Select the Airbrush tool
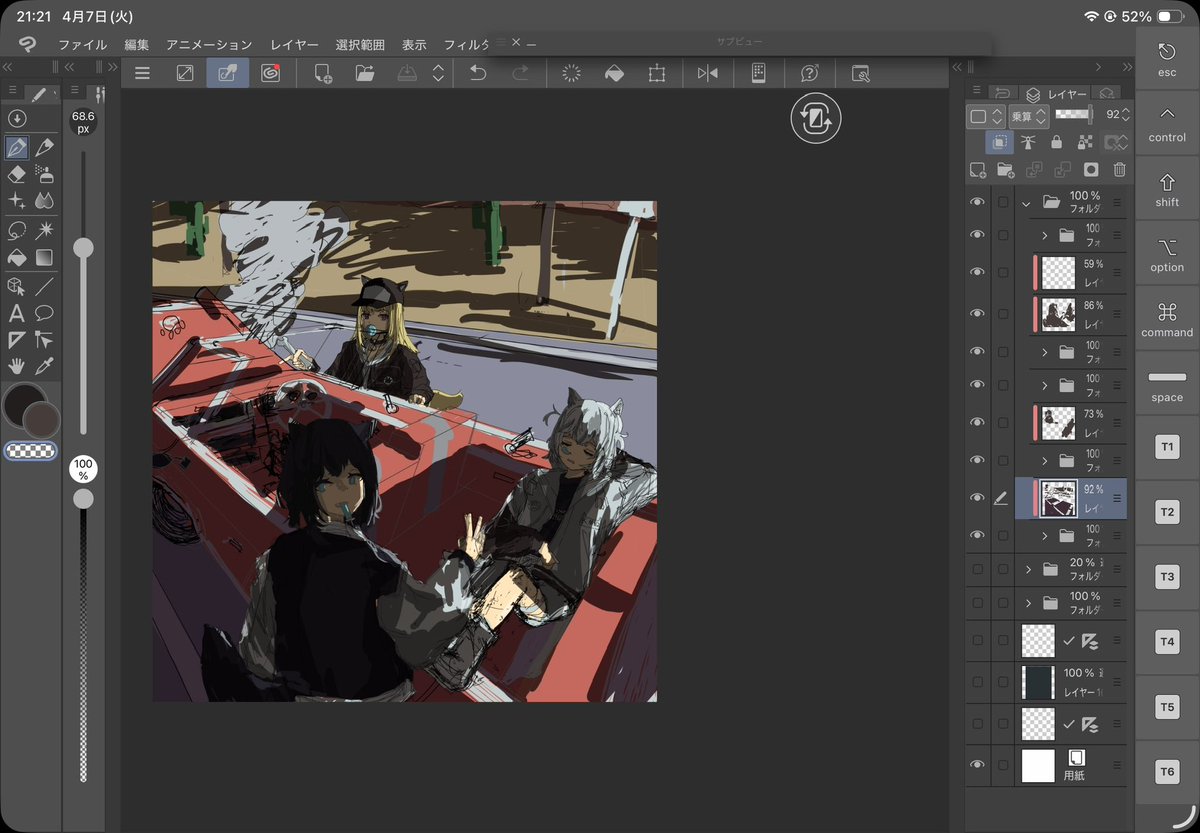 pos(44,174)
